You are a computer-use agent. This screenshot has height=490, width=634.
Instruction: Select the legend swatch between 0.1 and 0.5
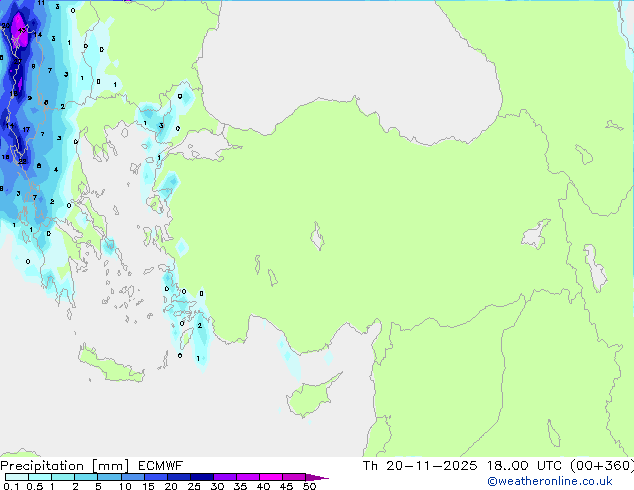[17, 477]
